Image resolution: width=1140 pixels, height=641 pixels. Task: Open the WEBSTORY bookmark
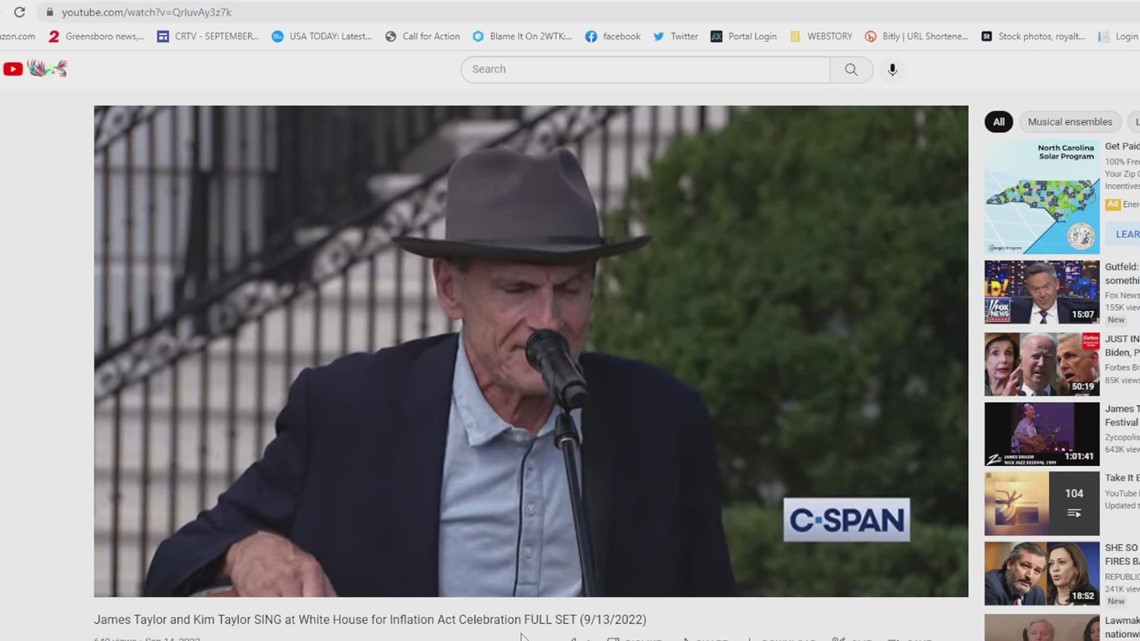tap(820, 36)
